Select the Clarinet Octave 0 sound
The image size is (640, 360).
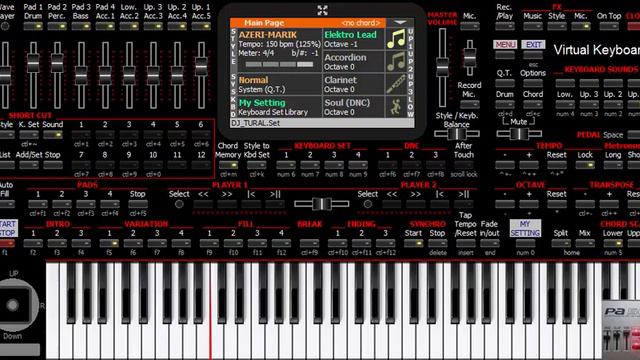point(354,84)
